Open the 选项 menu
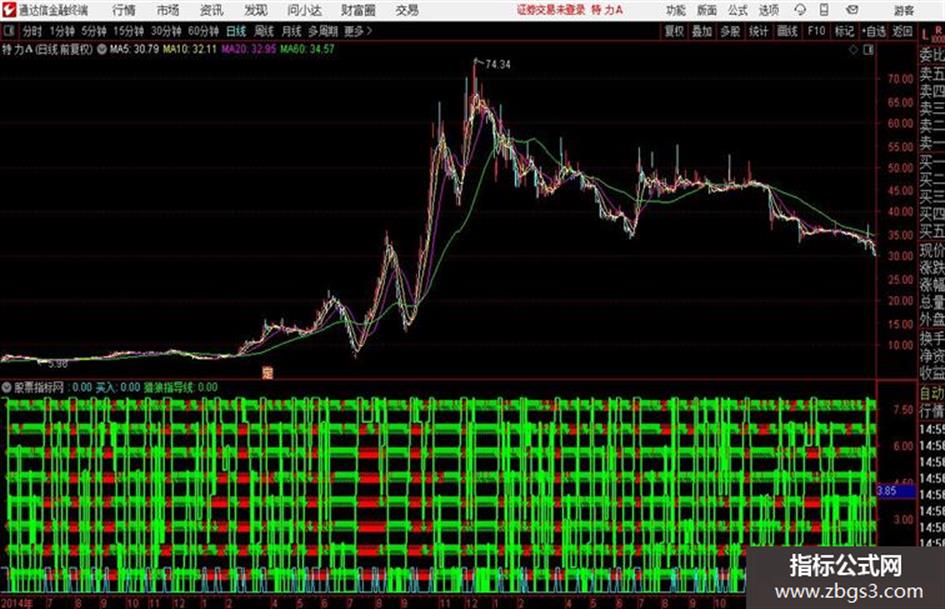This screenshot has height=609, width=945. (x=768, y=10)
